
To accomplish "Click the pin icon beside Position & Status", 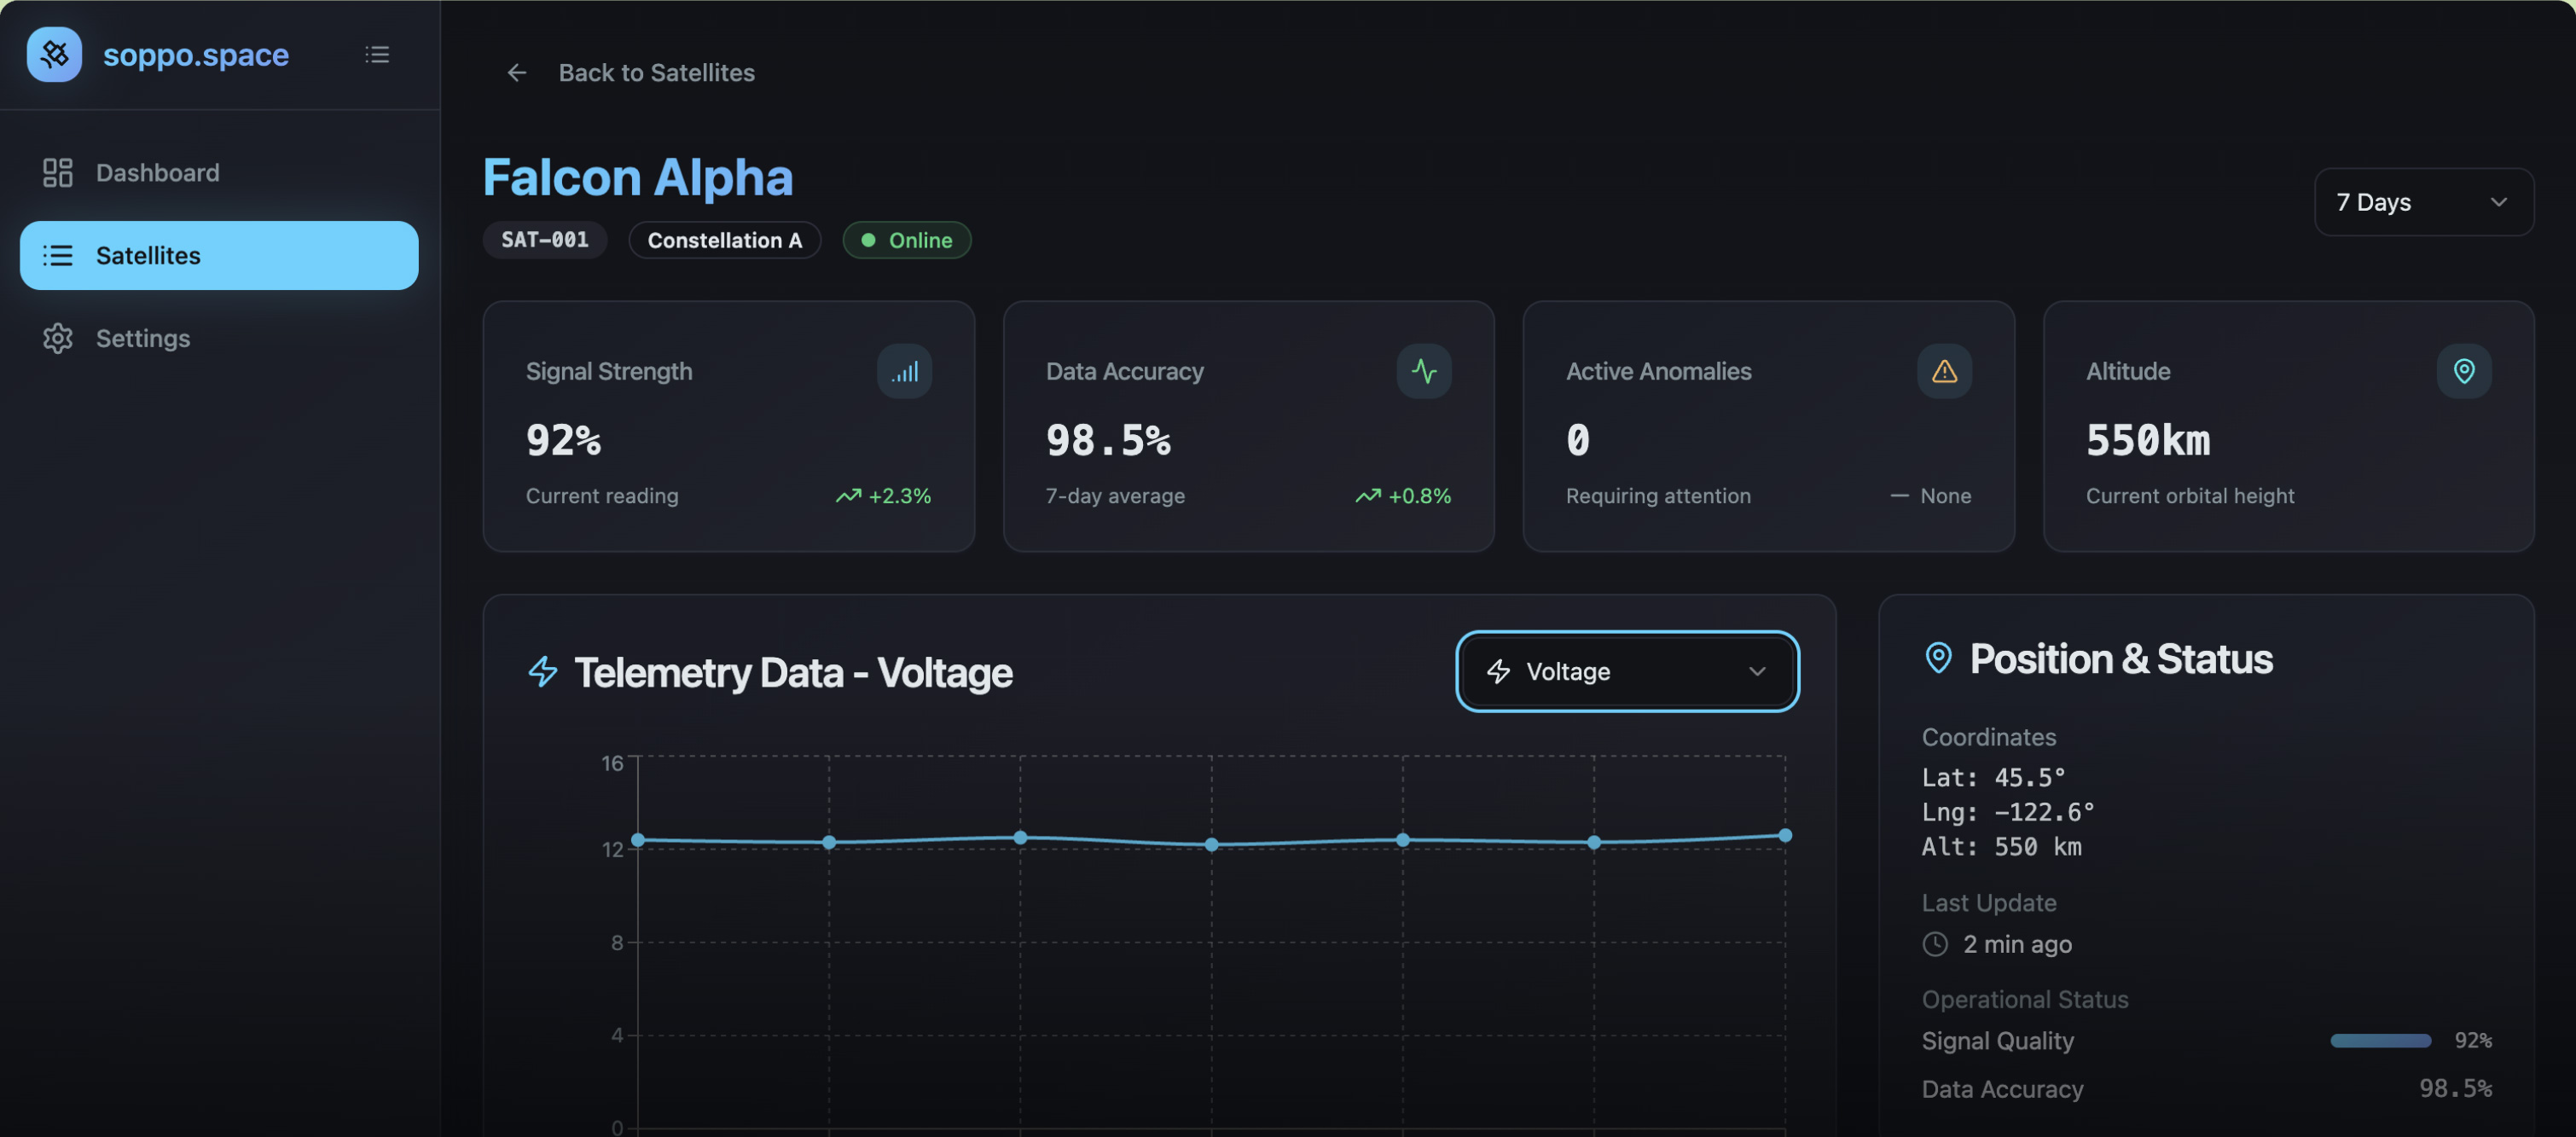I will tap(1938, 658).
